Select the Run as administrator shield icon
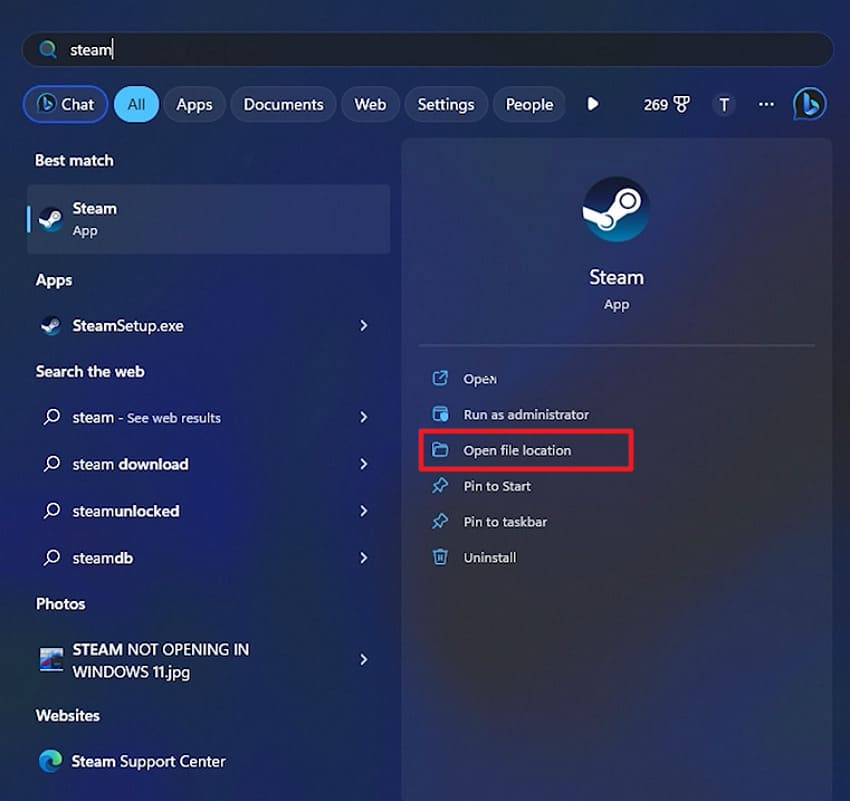This screenshot has width=850, height=801. tap(440, 414)
